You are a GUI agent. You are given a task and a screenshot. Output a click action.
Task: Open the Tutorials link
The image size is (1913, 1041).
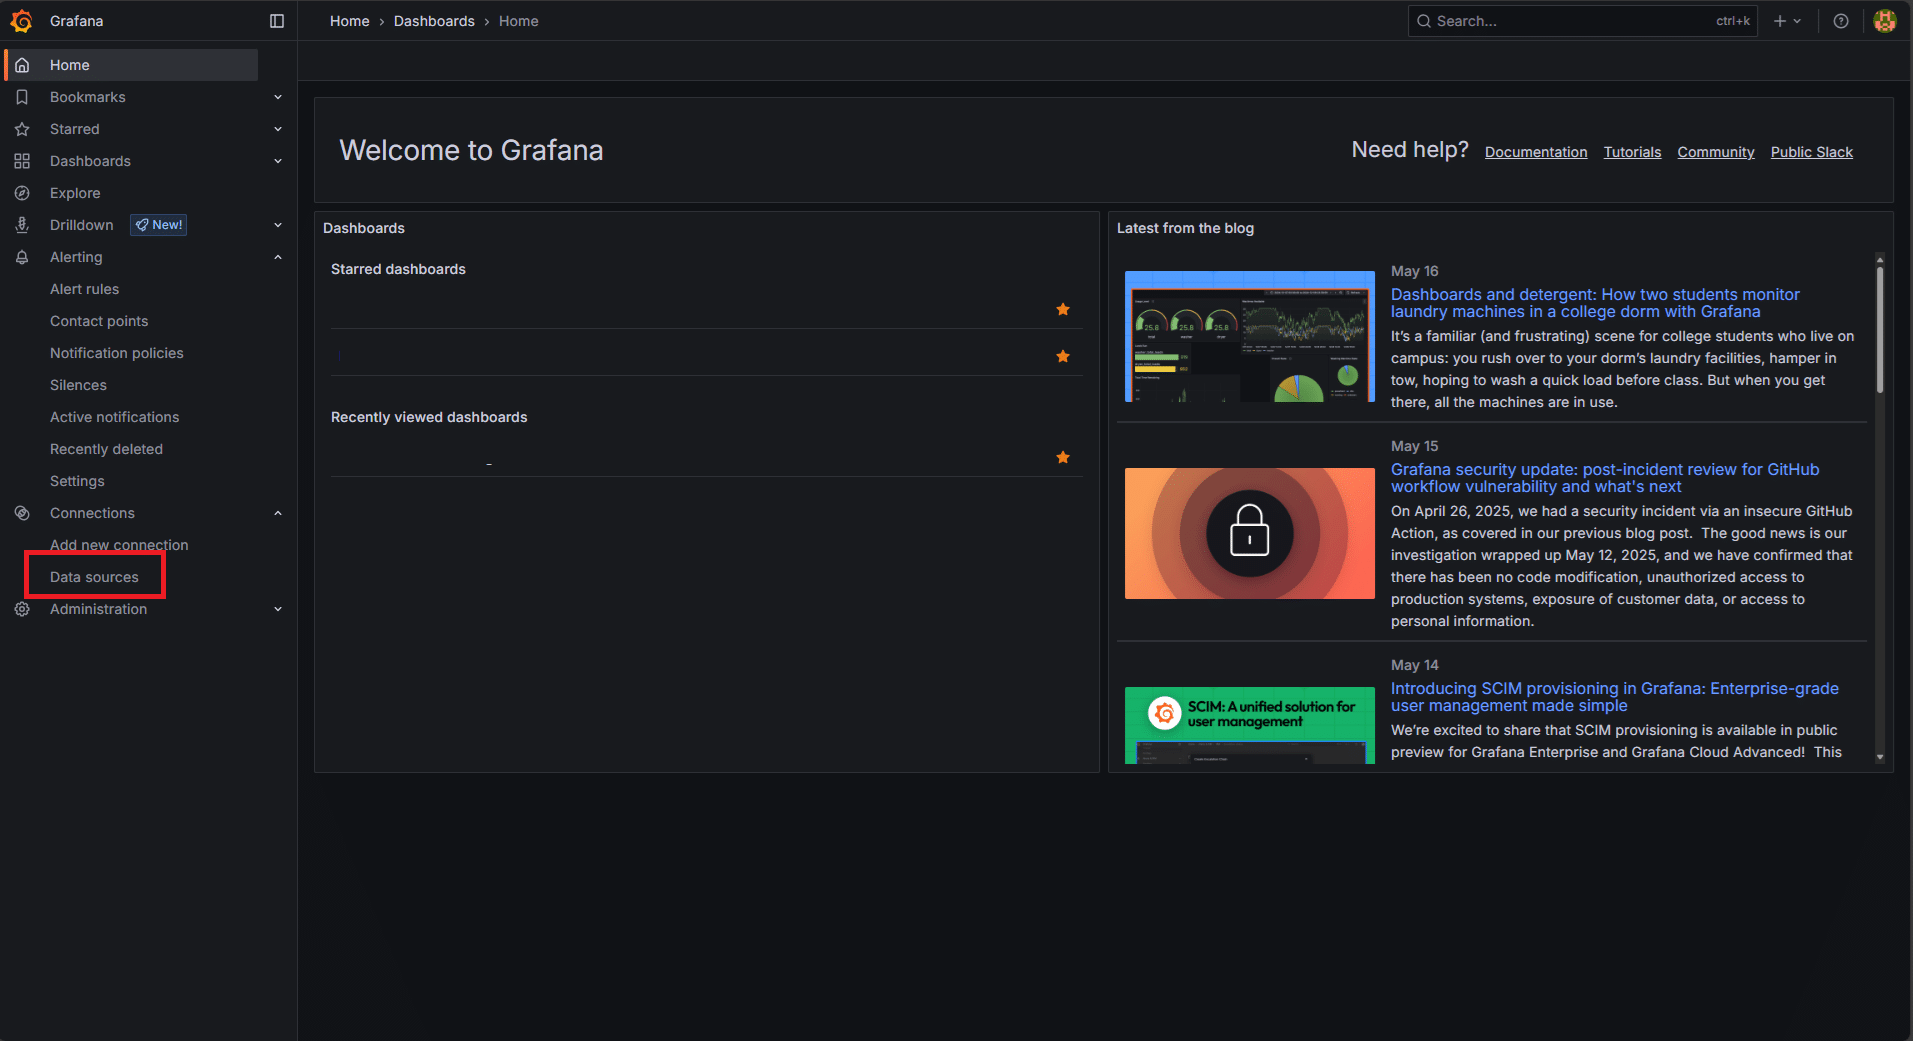(1632, 152)
